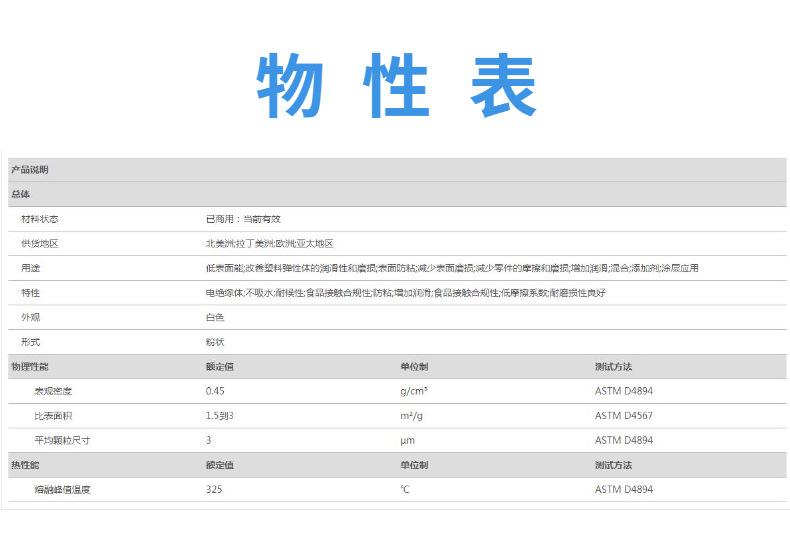Click ASTM D4567 test method for 比表面积
The image size is (790, 560).
(623, 415)
